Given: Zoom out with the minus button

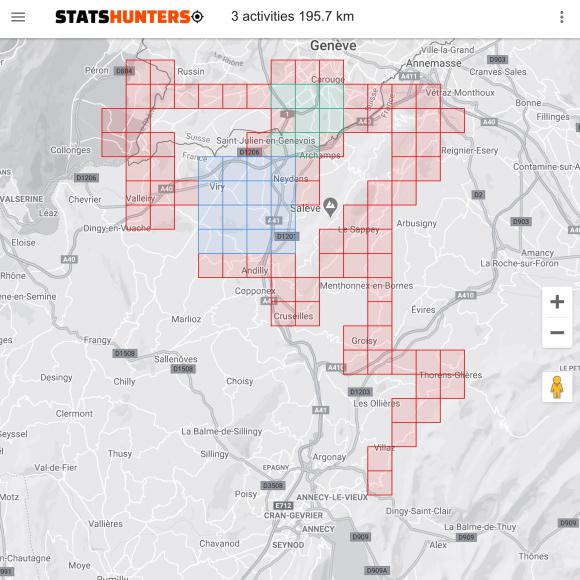Looking at the screenshot, I should (x=557, y=333).
